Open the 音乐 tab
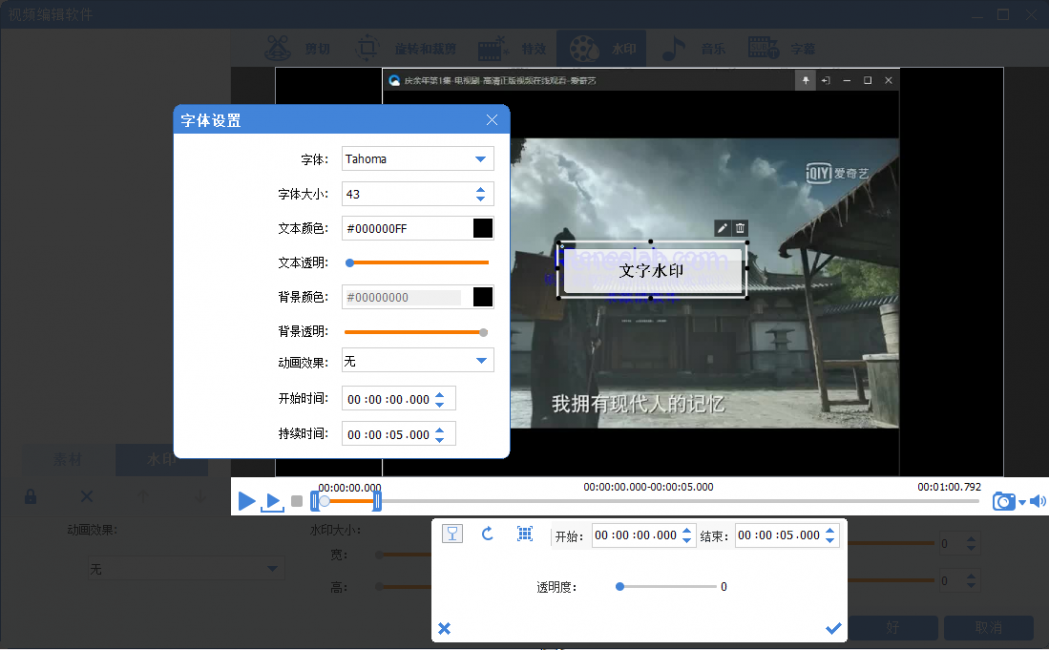Screen dimensions: 1049x650 [693, 48]
